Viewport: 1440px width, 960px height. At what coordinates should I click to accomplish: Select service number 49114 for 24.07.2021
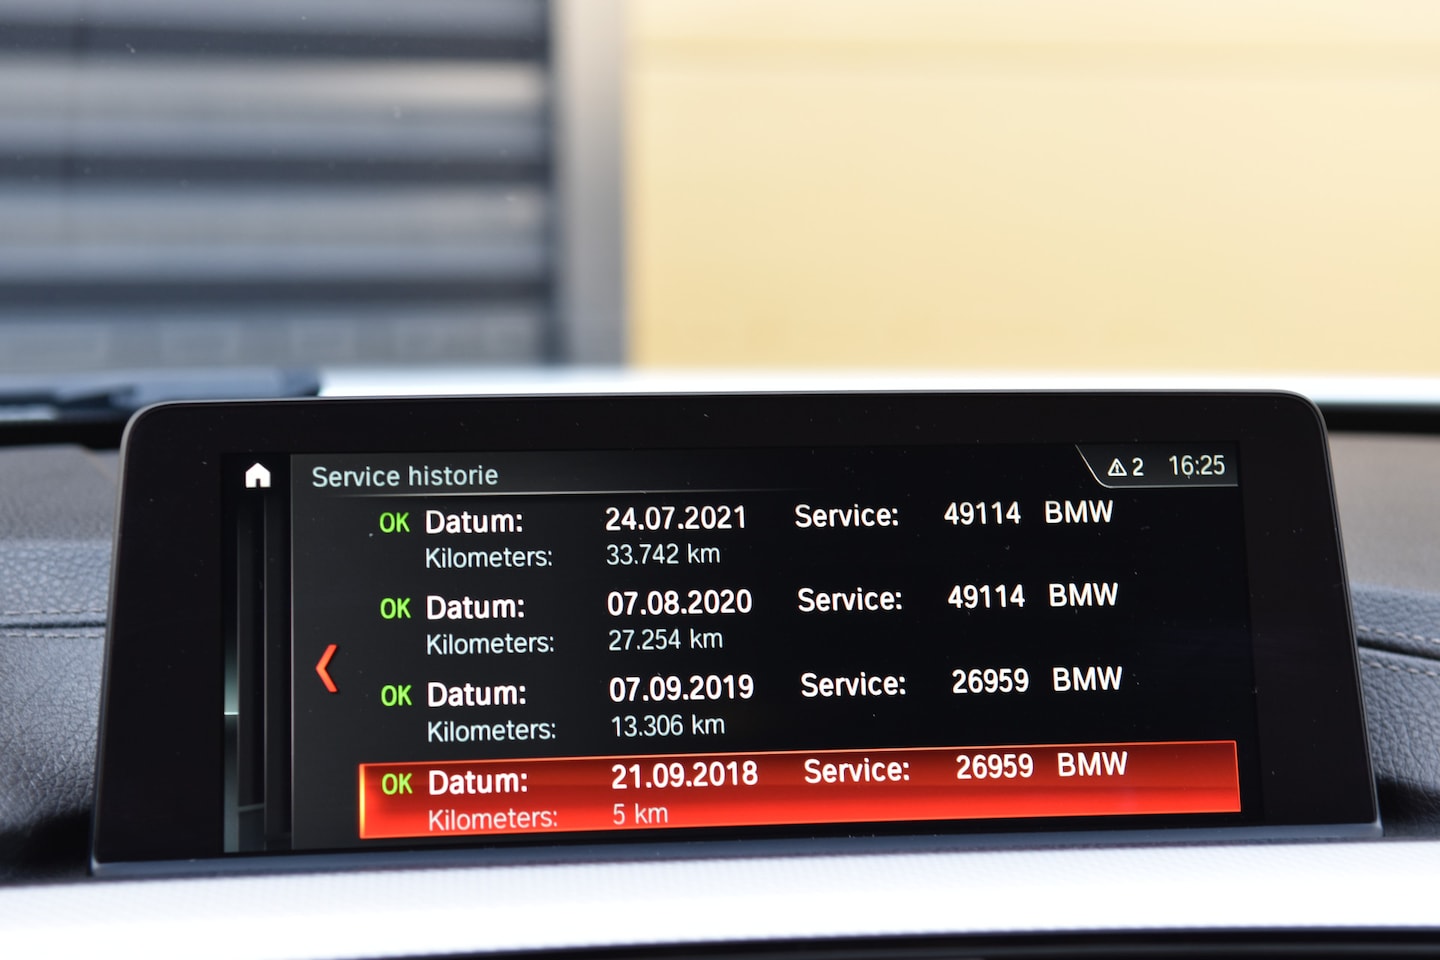click(982, 514)
